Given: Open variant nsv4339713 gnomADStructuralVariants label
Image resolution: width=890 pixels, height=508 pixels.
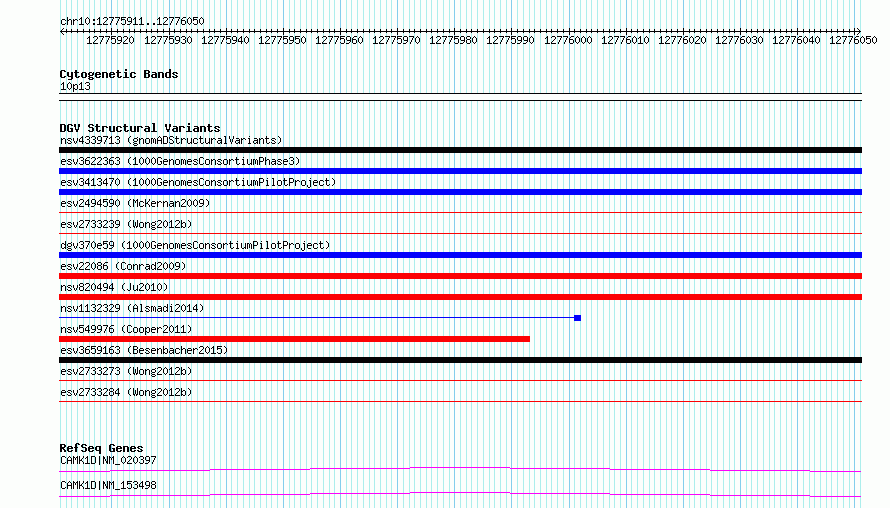Looking at the screenshot, I should click(171, 140).
